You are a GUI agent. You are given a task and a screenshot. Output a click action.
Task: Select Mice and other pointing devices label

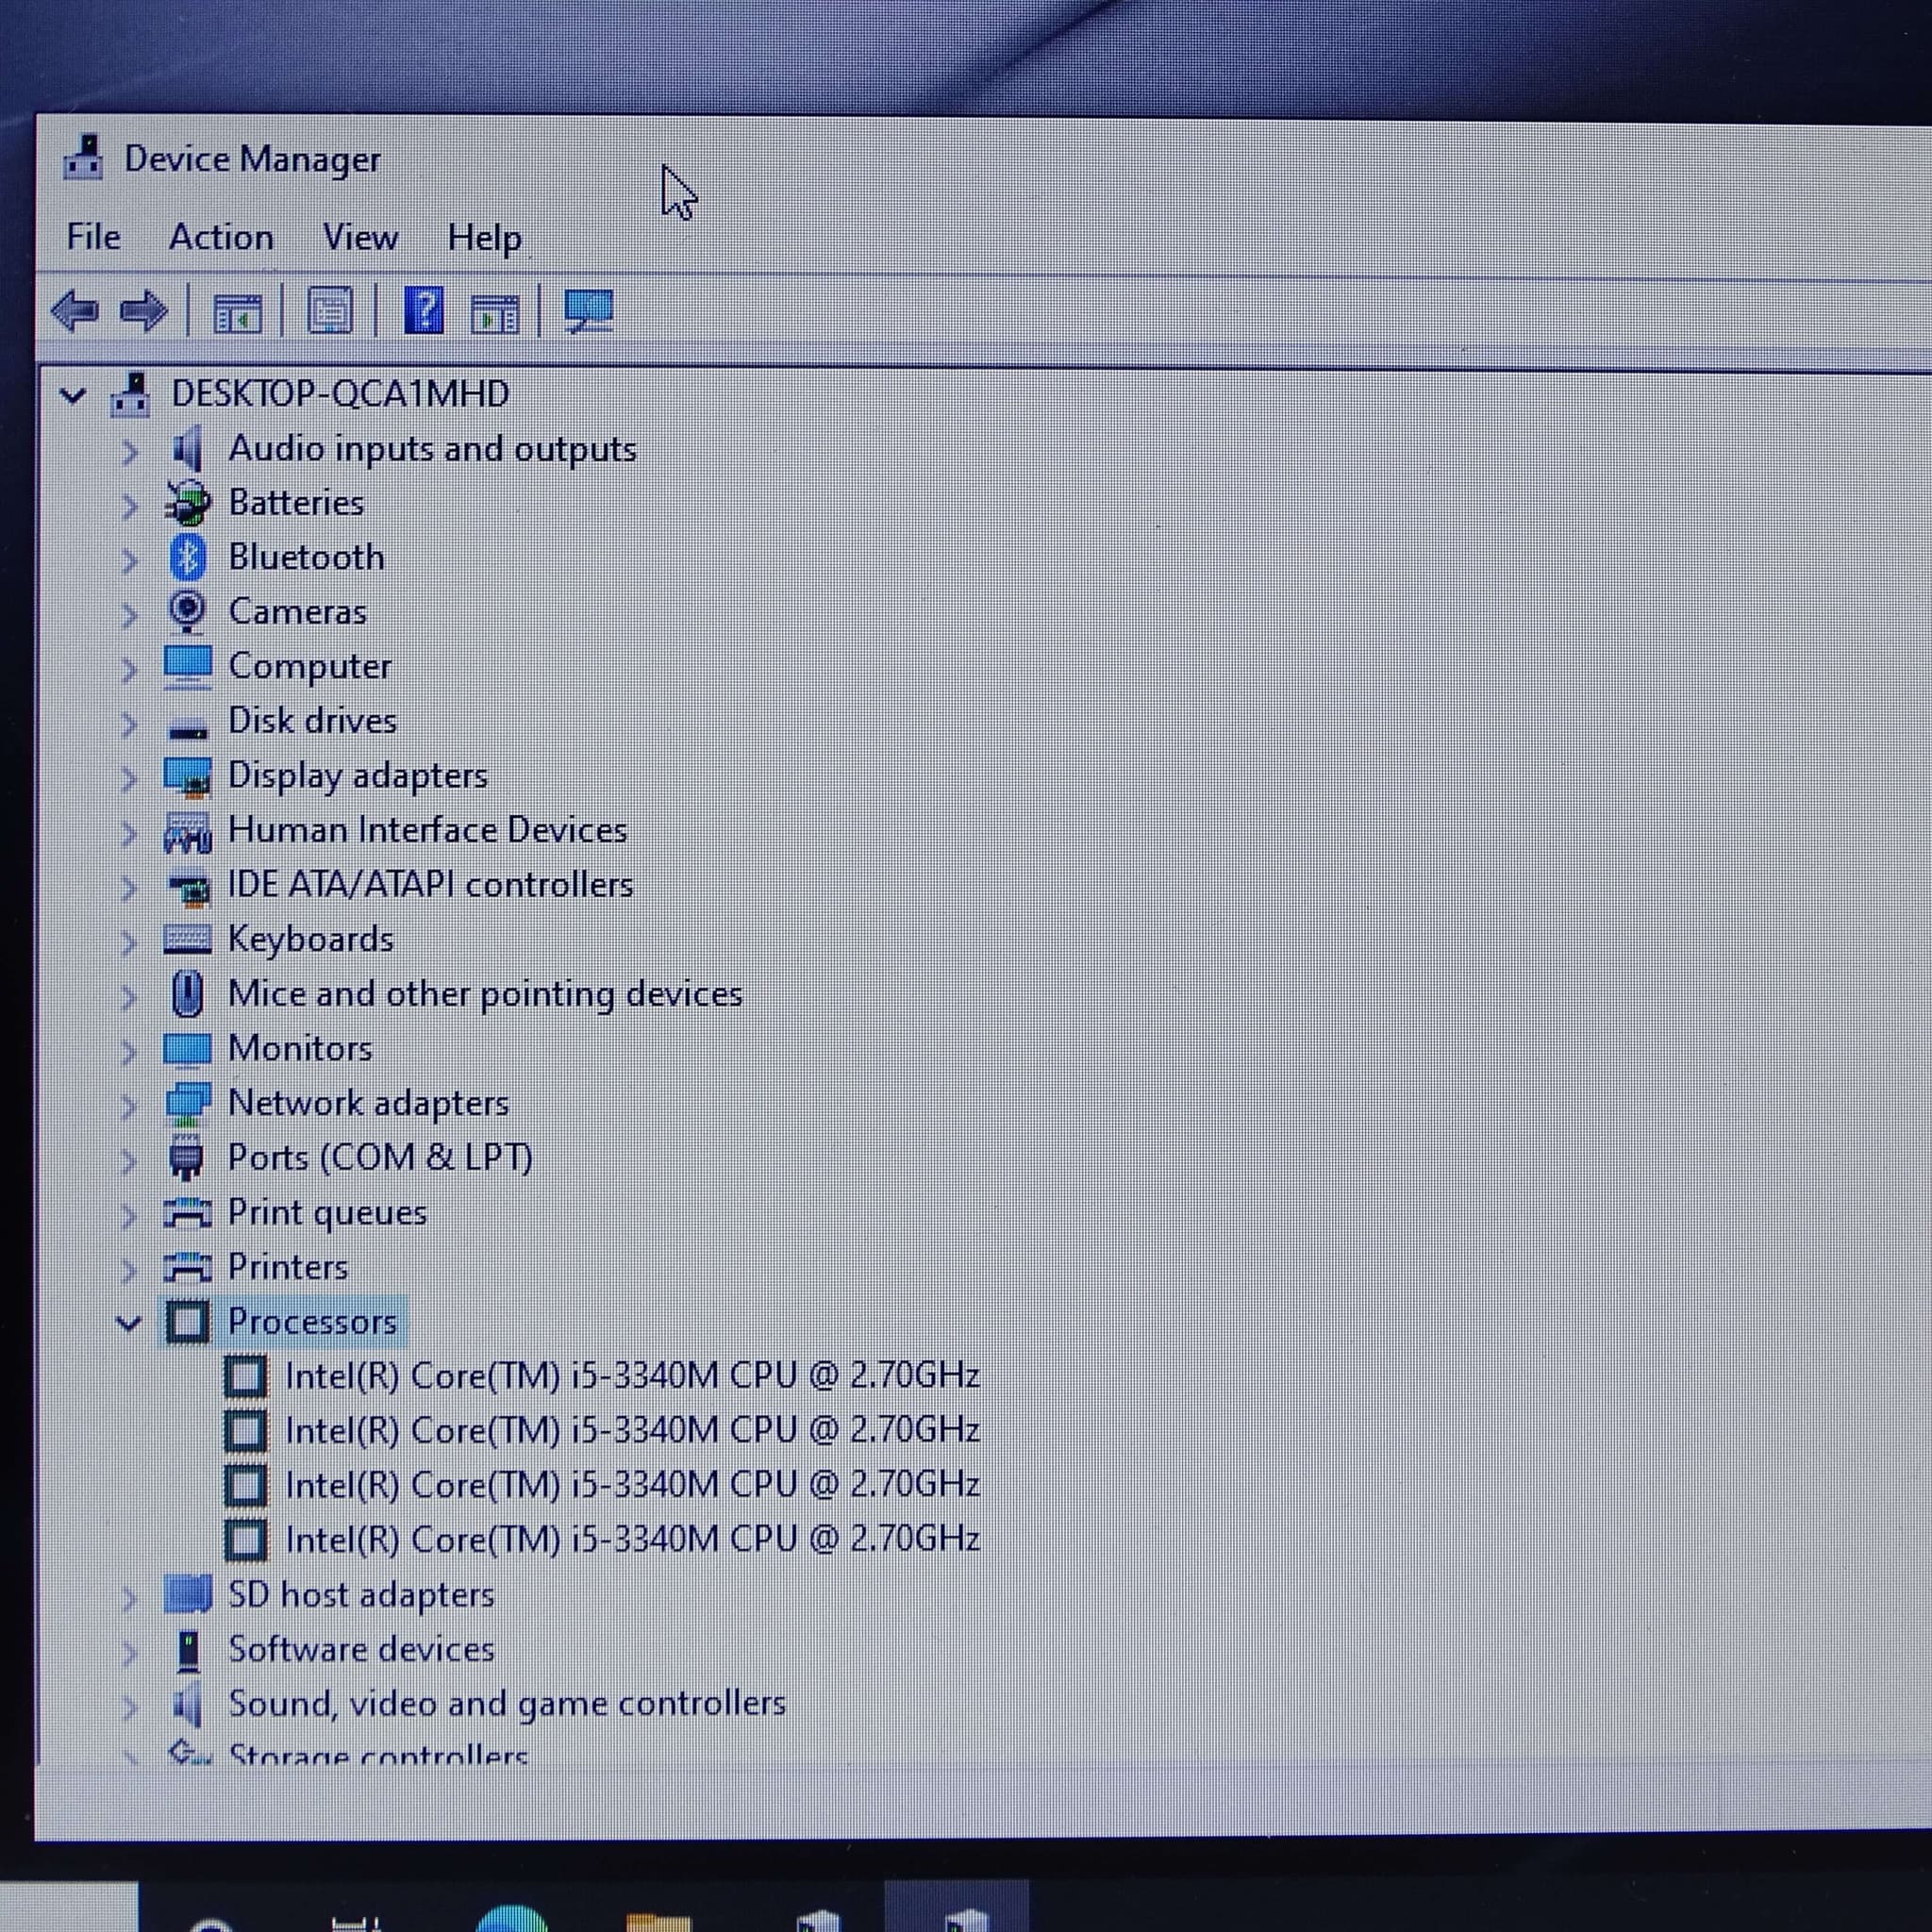coord(486,995)
